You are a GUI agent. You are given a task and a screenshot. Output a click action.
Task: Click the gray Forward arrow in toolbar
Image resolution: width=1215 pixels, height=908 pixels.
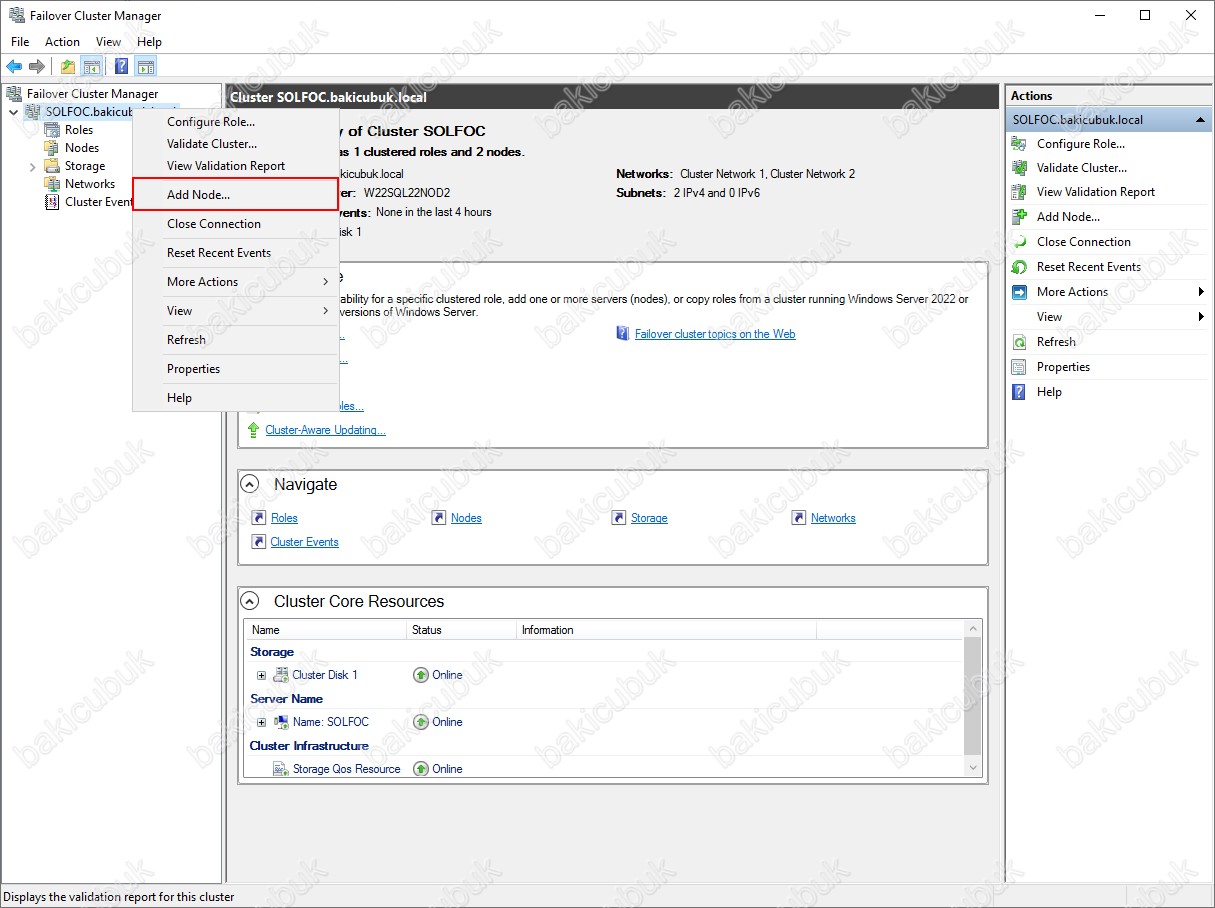pyautogui.click(x=37, y=67)
